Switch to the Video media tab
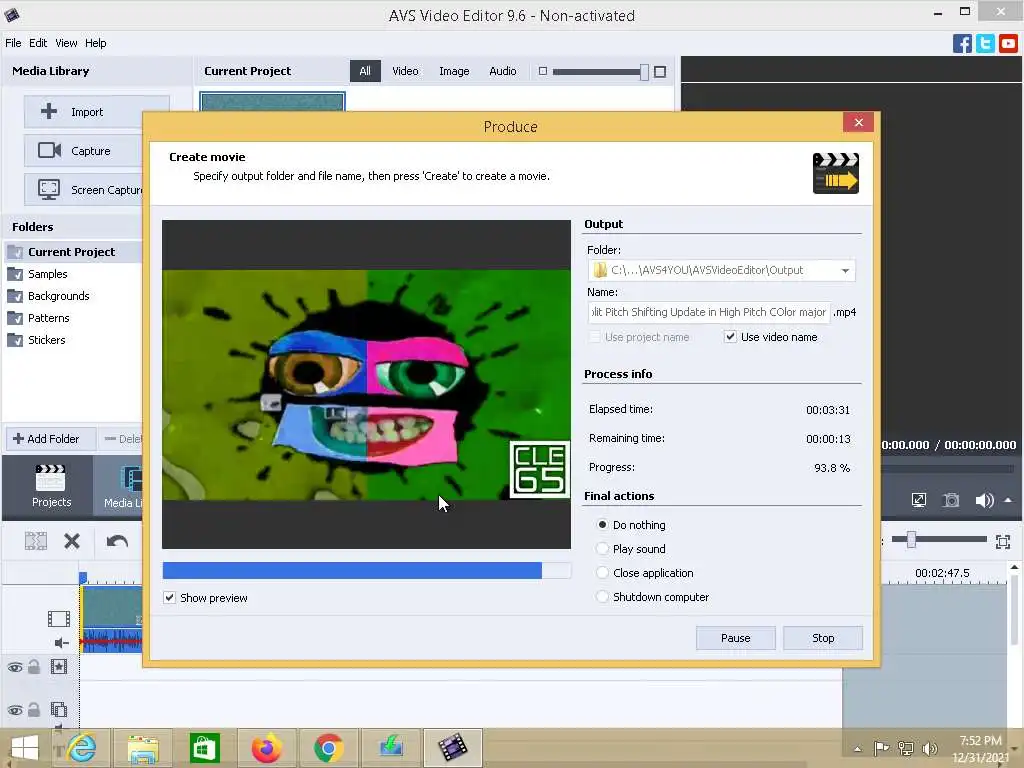Screen dimensions: 1024x768 pyautogui.click(x=405, y=71)
